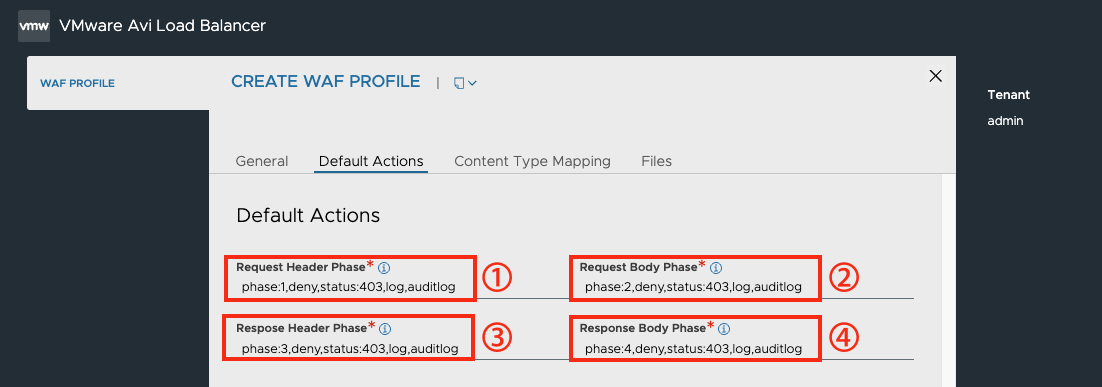
Task: Click the Request Header Phase label
Action: [301, 267]
